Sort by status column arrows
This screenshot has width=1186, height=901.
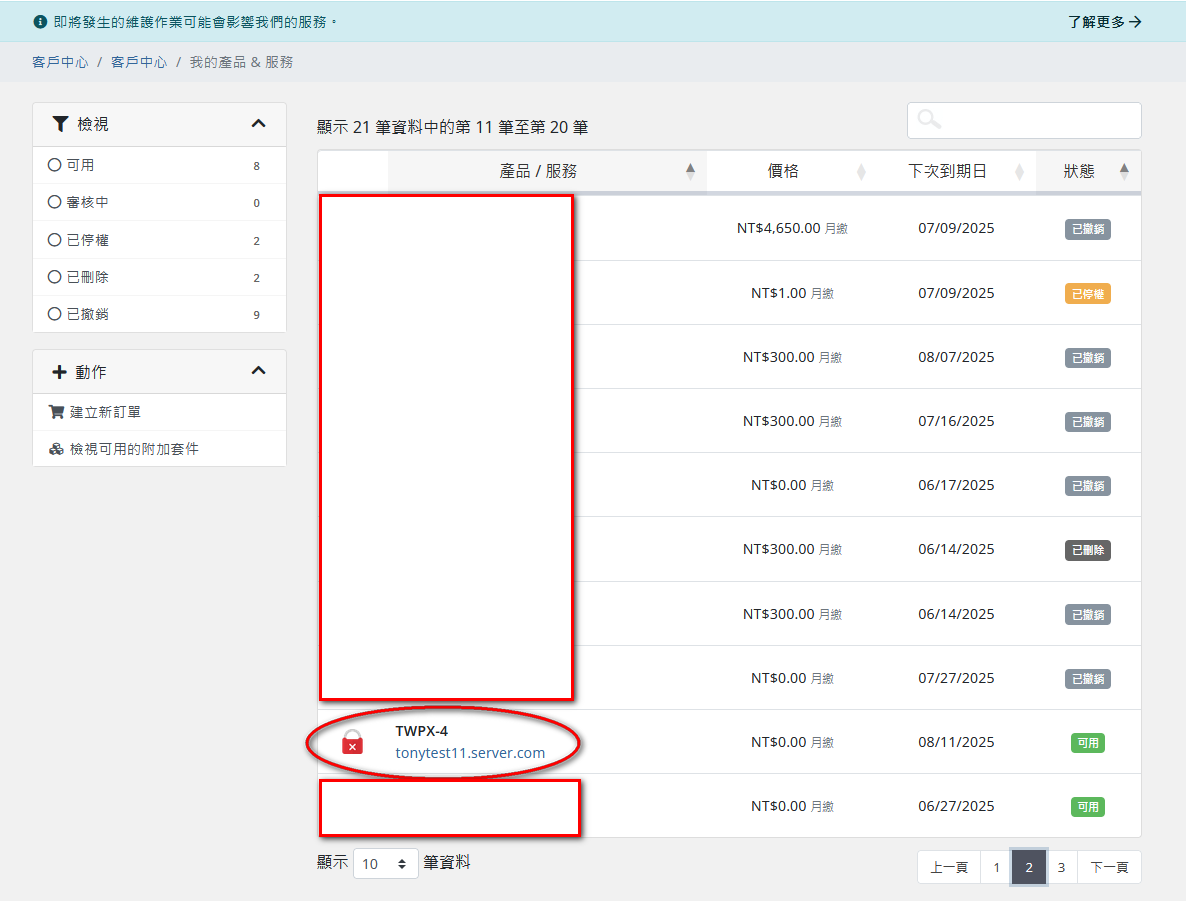click(1124, 171)
